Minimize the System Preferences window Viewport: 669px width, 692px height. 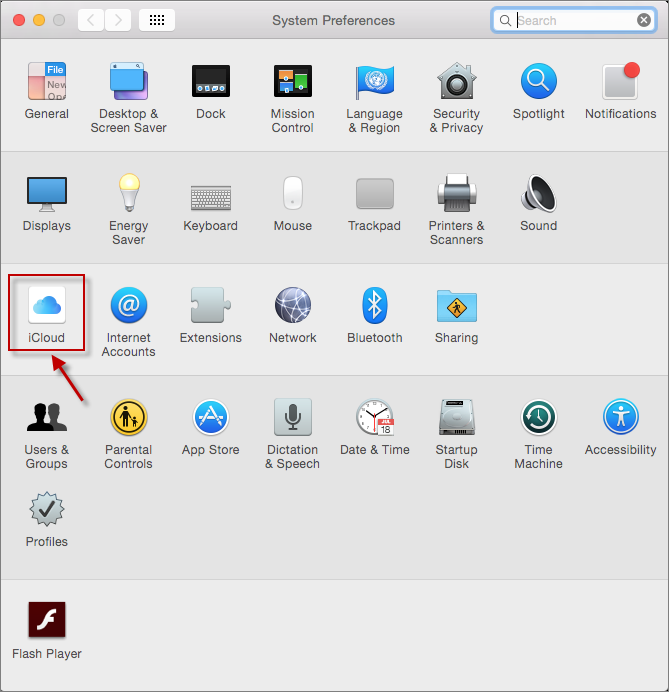(39, 20)
